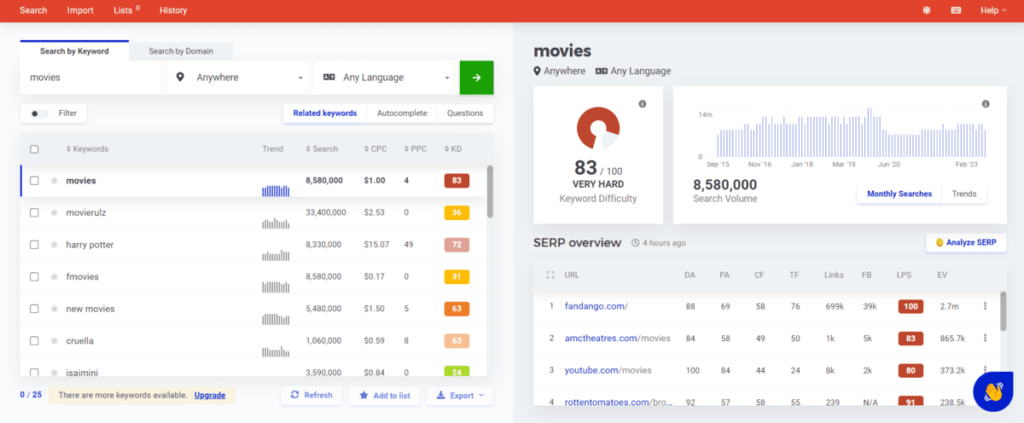Sort by KD column
The image size is (1024, 423).
pyautogui.click(x=453, y=149)
